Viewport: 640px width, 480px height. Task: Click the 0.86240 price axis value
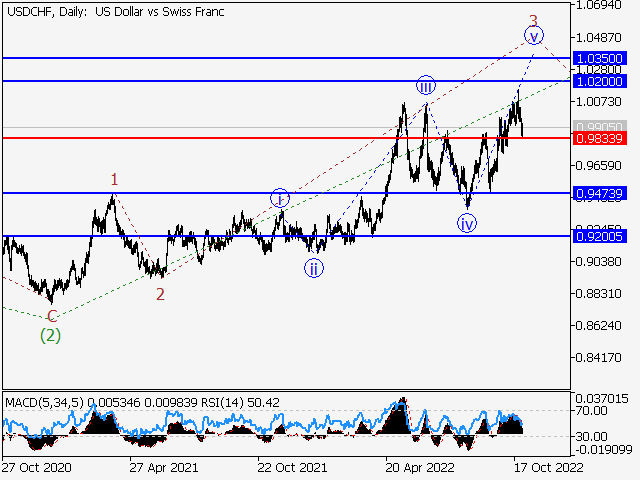click(598, 326)
